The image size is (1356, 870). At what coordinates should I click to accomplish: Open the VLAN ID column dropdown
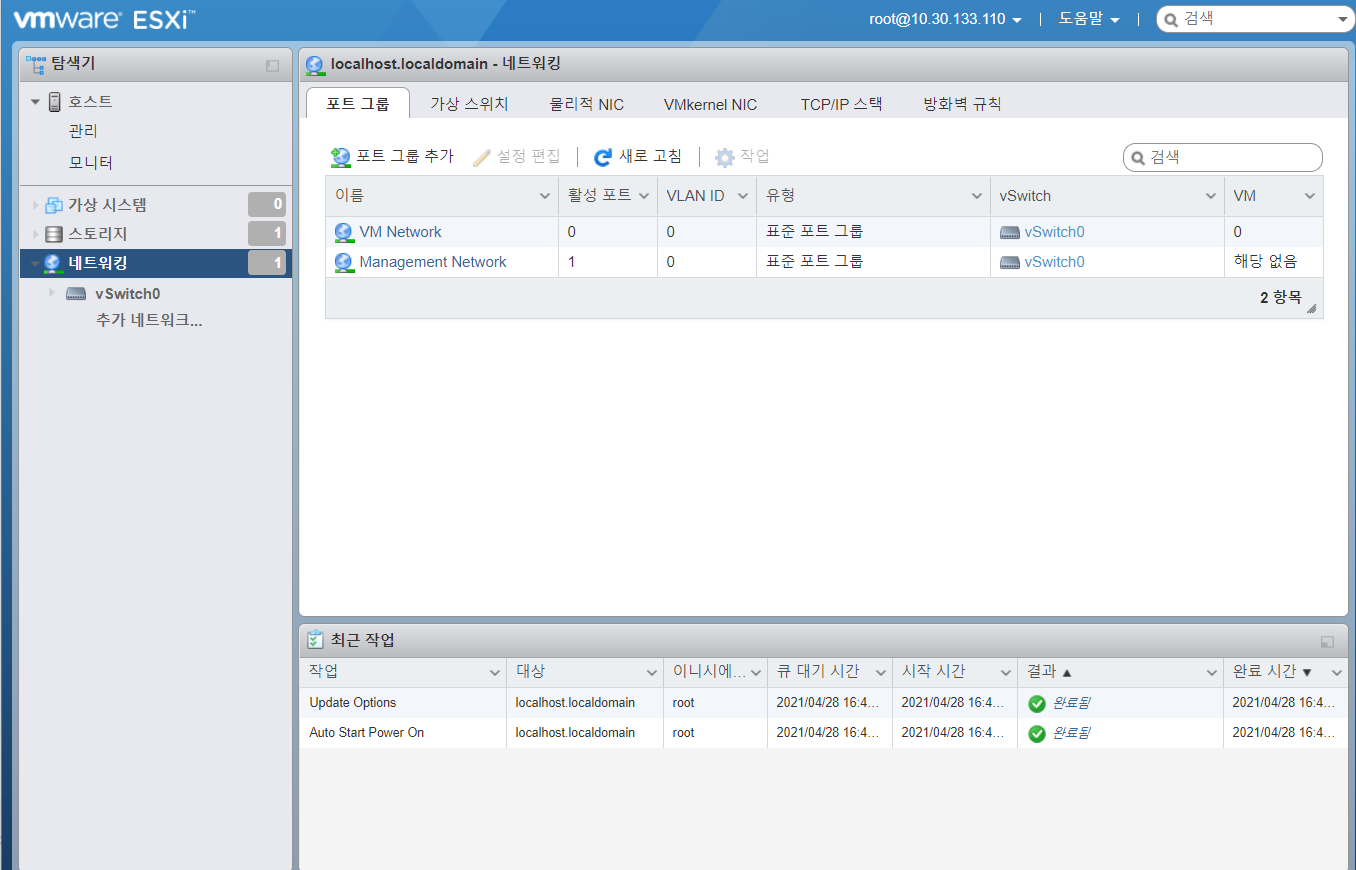[742, 196]
